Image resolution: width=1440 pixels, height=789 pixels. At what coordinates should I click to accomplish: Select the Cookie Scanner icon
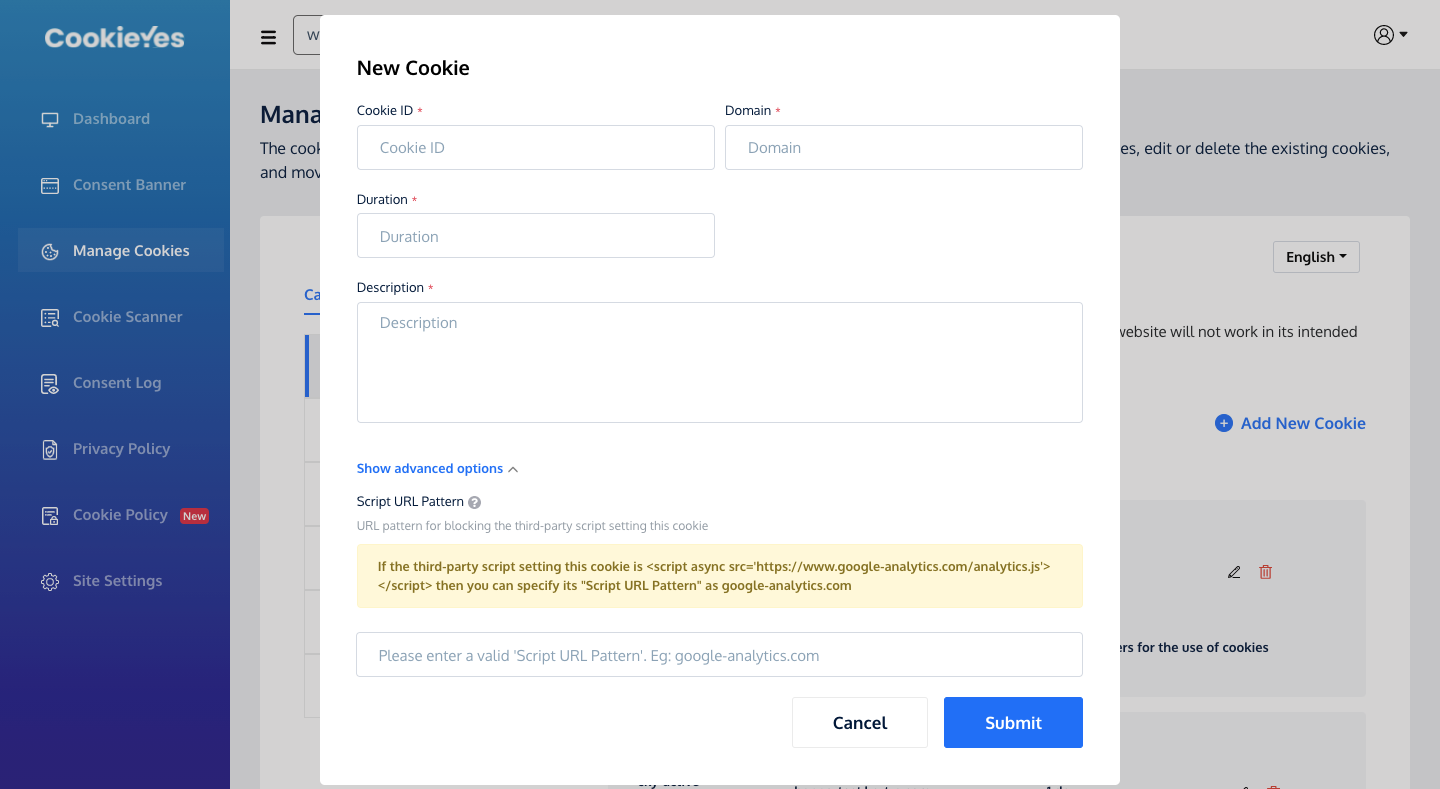[x=50, y=317]
